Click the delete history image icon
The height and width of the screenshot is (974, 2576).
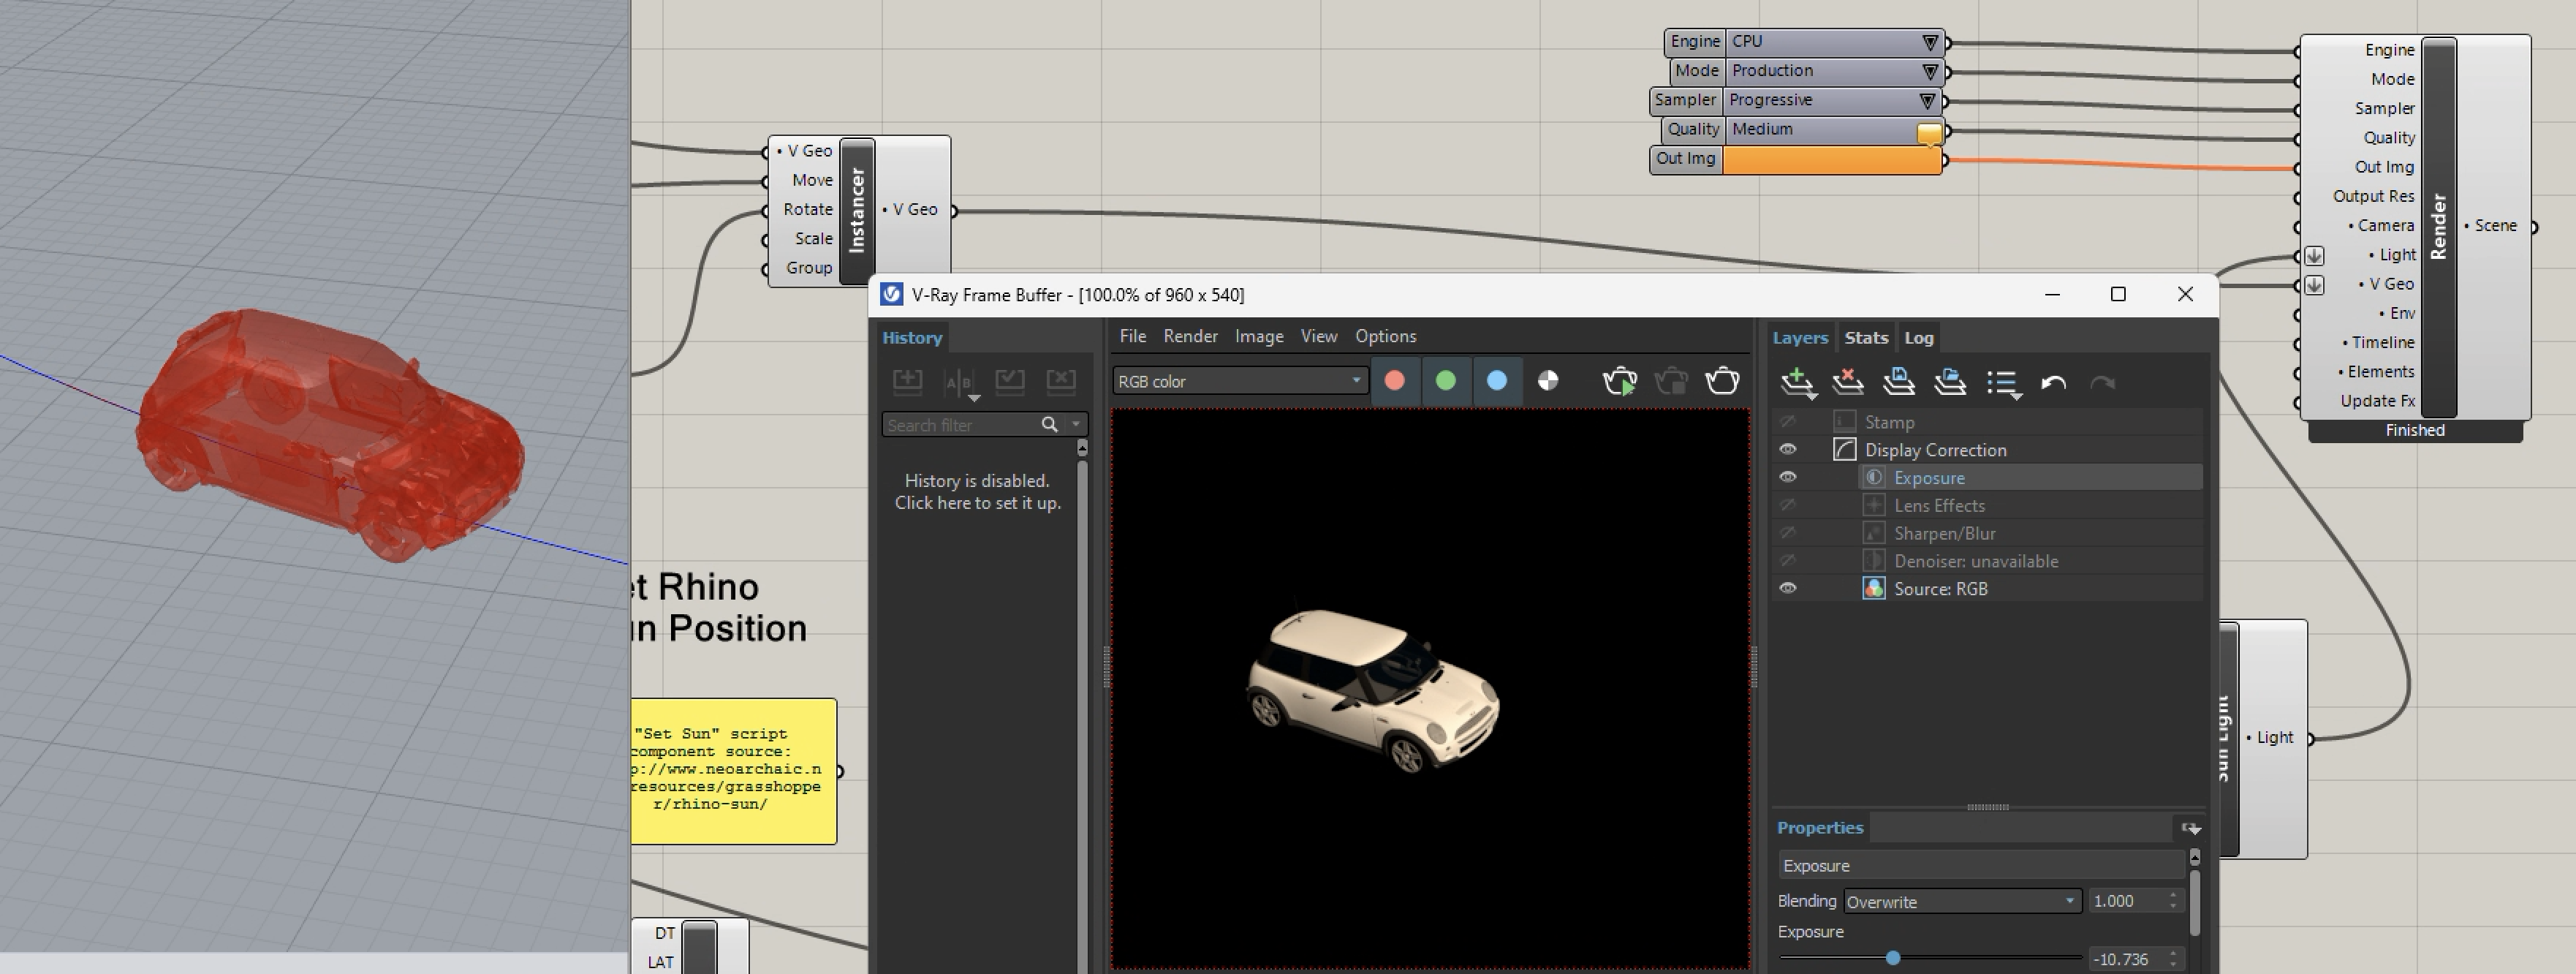(x=1061, y=381)
